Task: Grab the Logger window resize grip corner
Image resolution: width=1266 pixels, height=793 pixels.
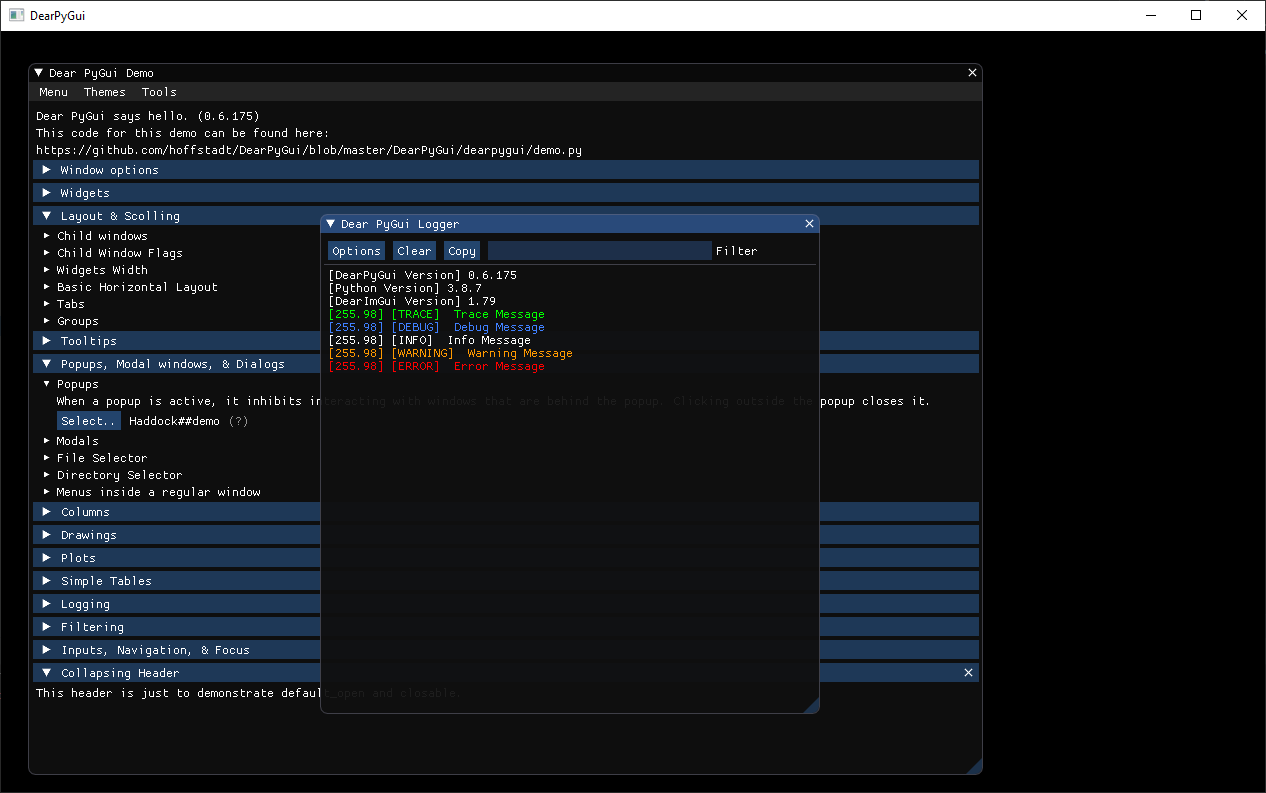Action: coord(811,705)
